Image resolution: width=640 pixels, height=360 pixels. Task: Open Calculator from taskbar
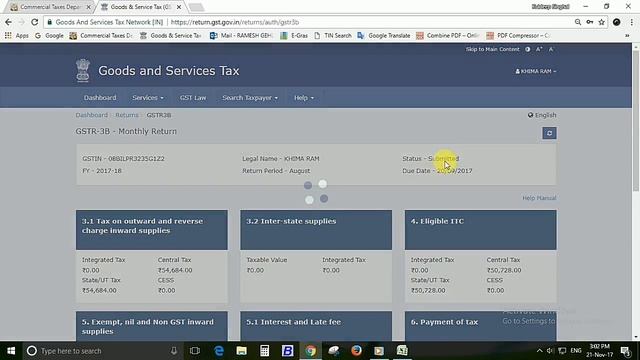[264, 351]
